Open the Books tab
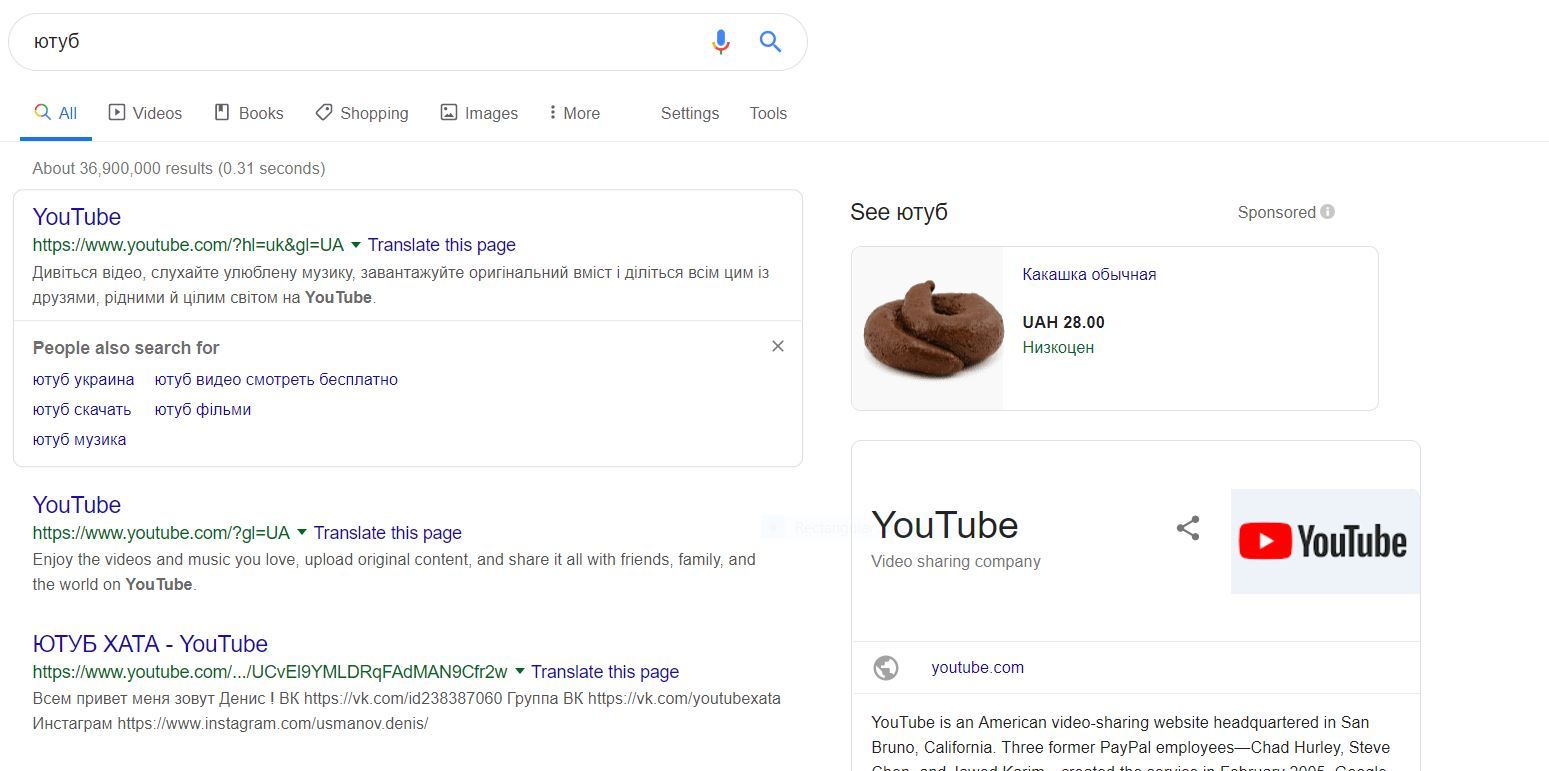Viewport: 1549px width, 771px height. coord(249,113)
